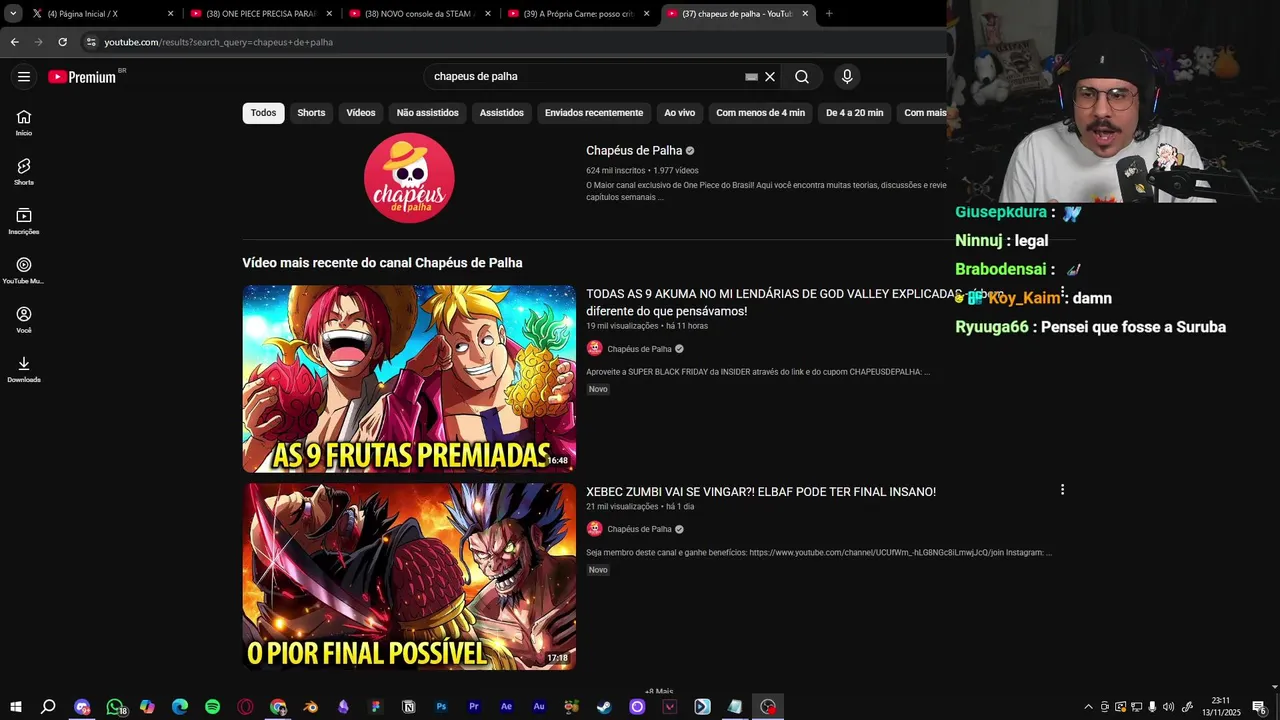The width and height of the screenshot is (1280, 720).
Task: Filter by De 4 a 20 min
Action: point(854,113)
